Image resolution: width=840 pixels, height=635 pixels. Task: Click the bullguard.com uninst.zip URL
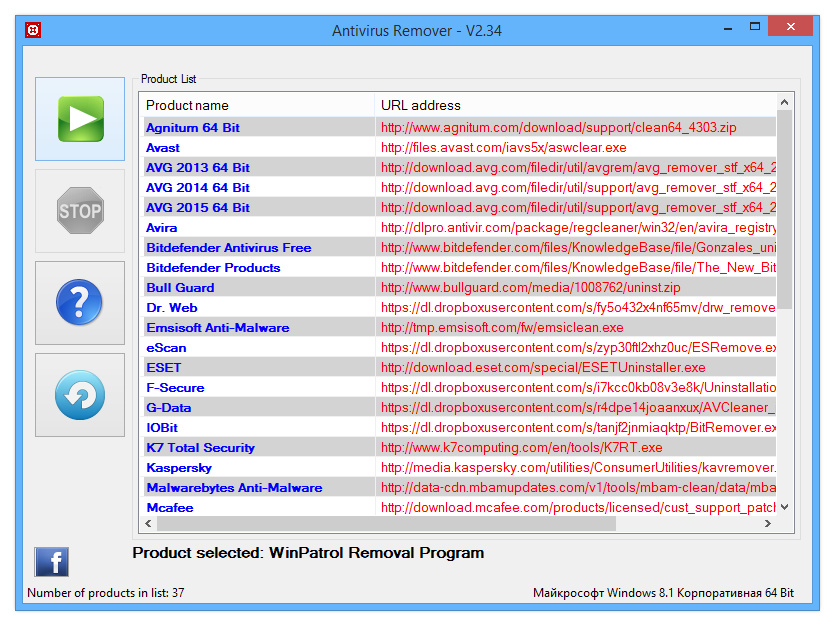tap(530, 288)
